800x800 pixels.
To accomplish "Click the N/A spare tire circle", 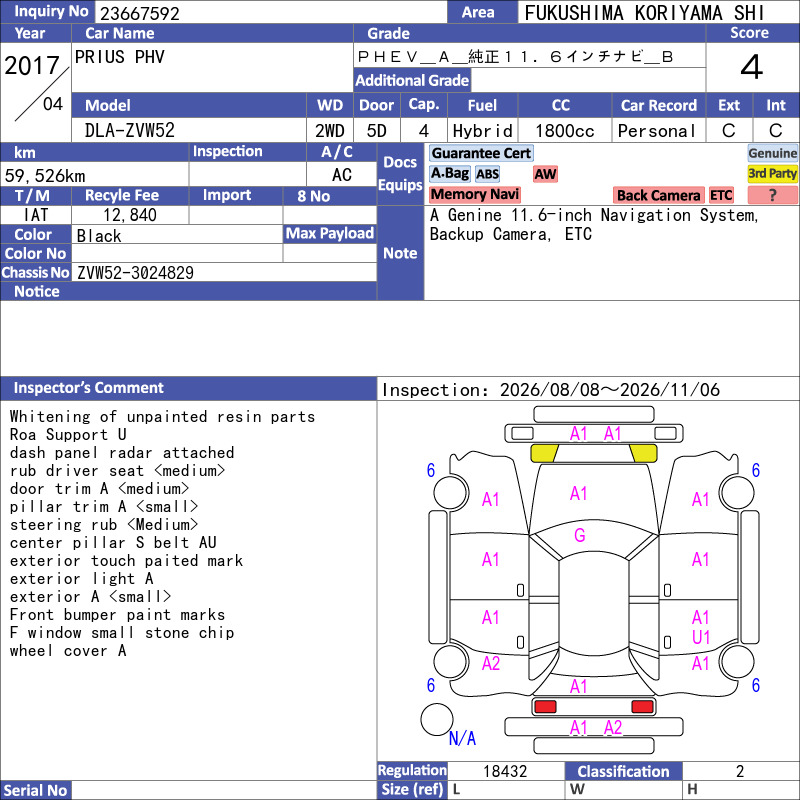I will (x=437, y=719).
